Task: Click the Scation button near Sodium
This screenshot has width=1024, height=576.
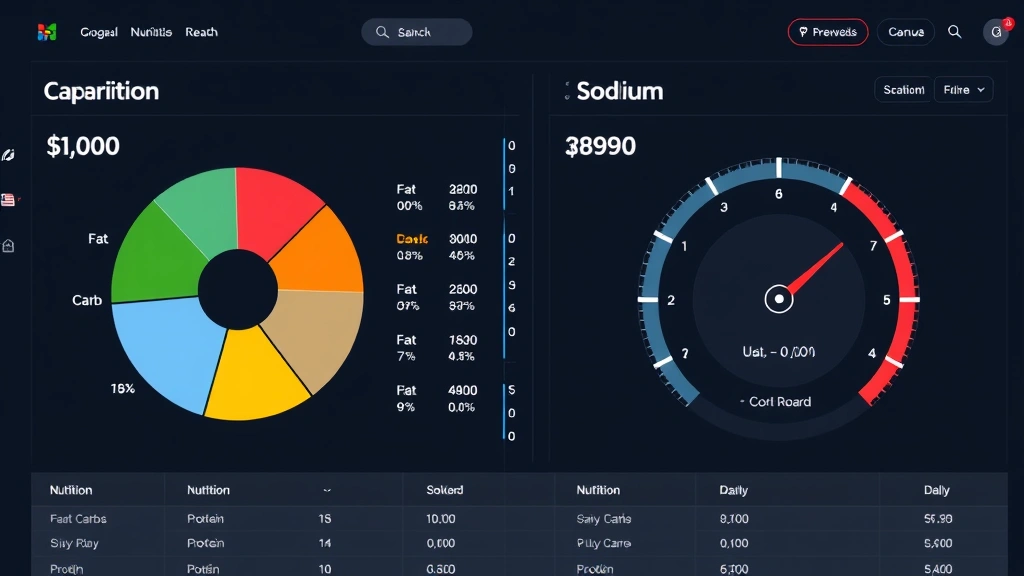Action: pos(902,89)
